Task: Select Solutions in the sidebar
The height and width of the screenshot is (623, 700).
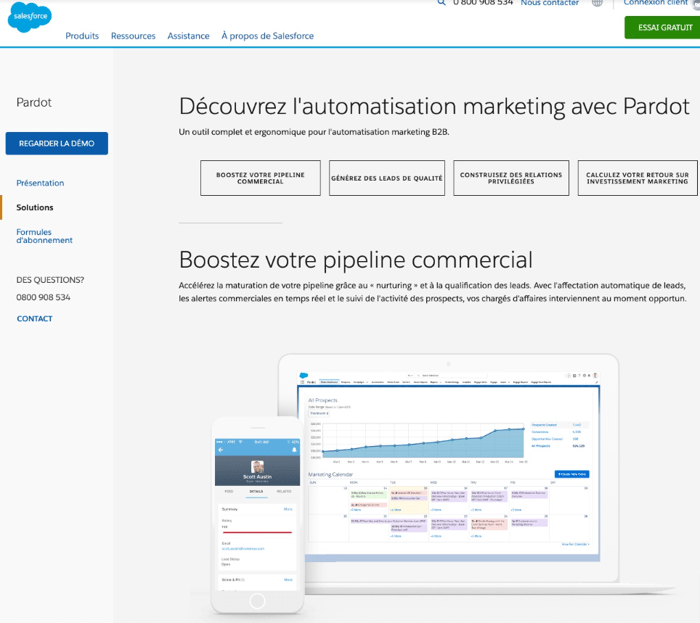Action: coord(35,208)
